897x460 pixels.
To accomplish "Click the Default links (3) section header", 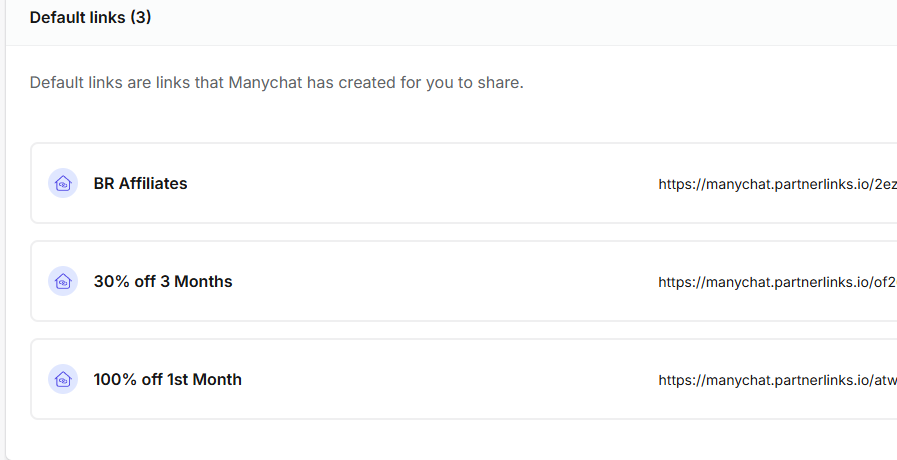I will [90, 17].
